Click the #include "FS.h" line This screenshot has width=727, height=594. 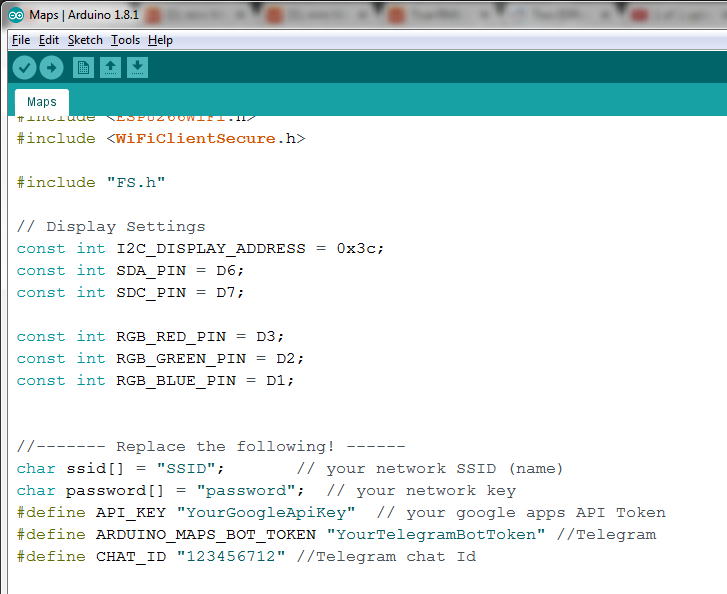(91, 182)
